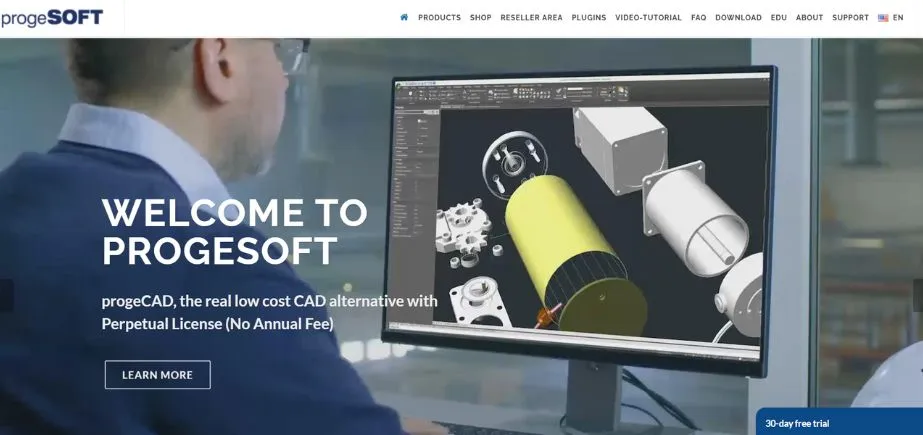The image size is (923, 435).
Task: Open the PLUGINS menu item
Action: point(589,18)
